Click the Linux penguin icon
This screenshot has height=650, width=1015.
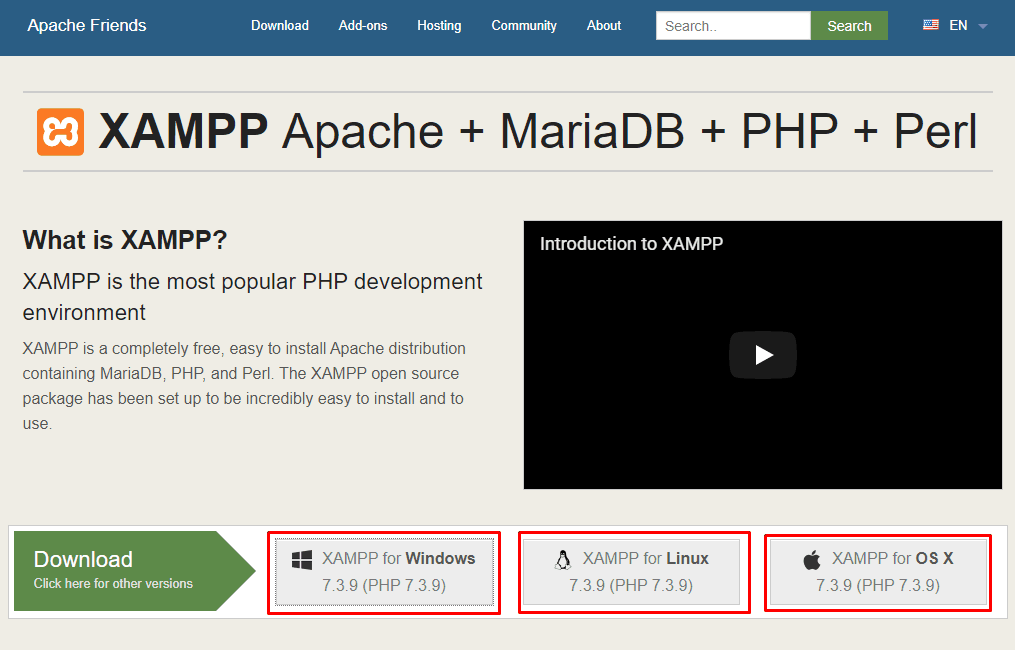(x=563, y=559)
